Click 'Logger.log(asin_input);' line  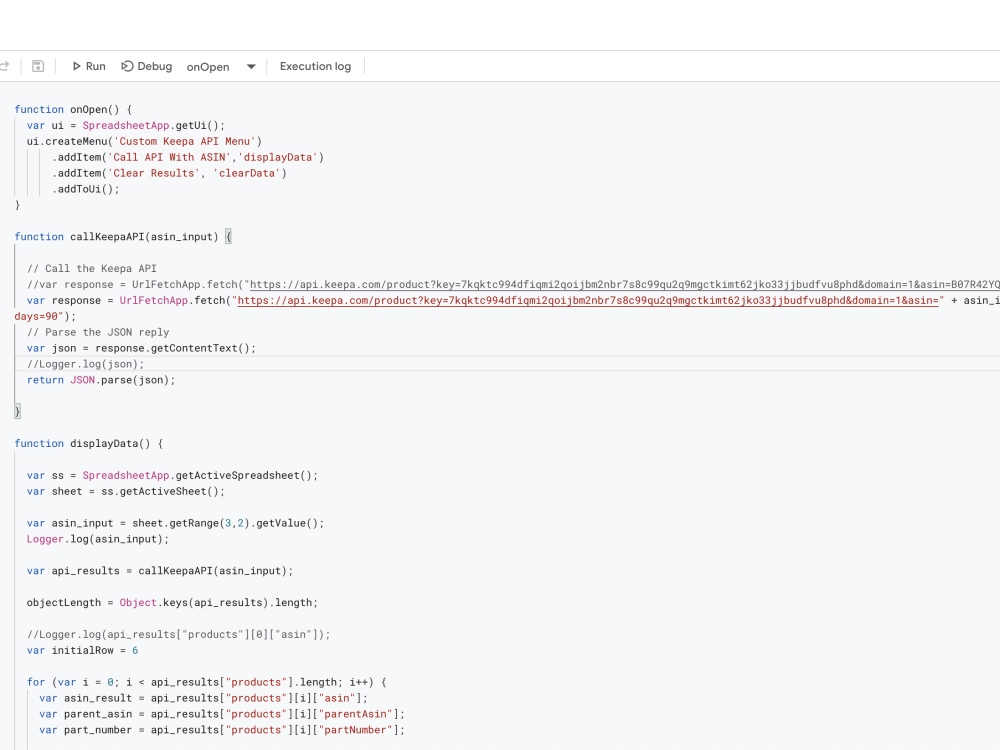click(98, 540)
